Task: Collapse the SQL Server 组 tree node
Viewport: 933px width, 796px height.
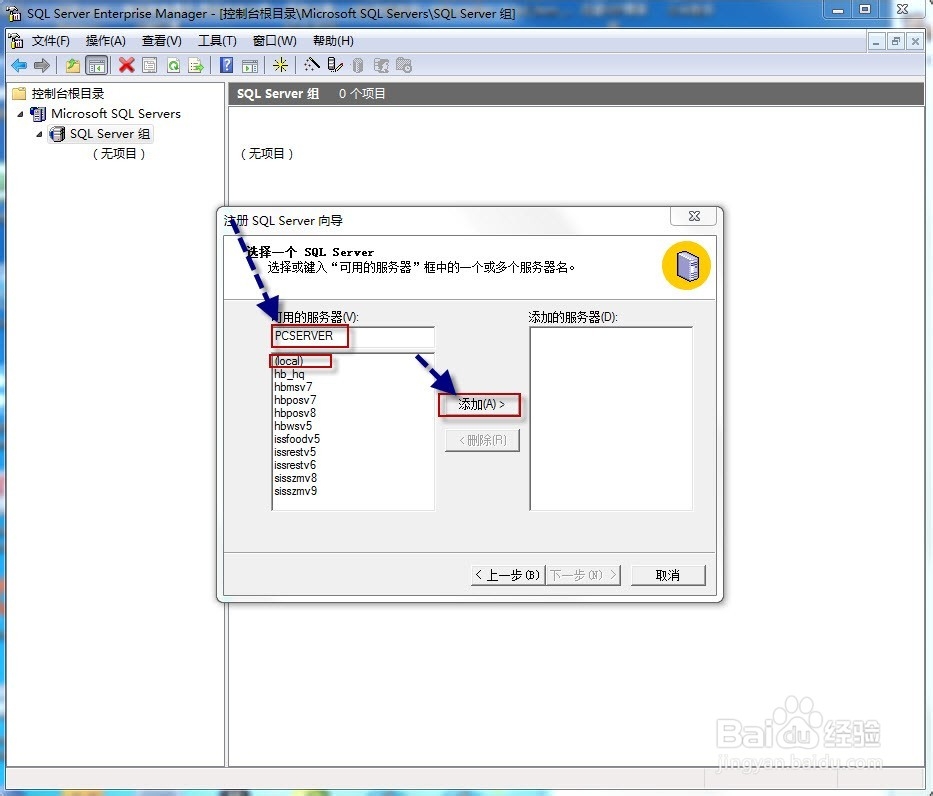Action: (x=39, y=134)
